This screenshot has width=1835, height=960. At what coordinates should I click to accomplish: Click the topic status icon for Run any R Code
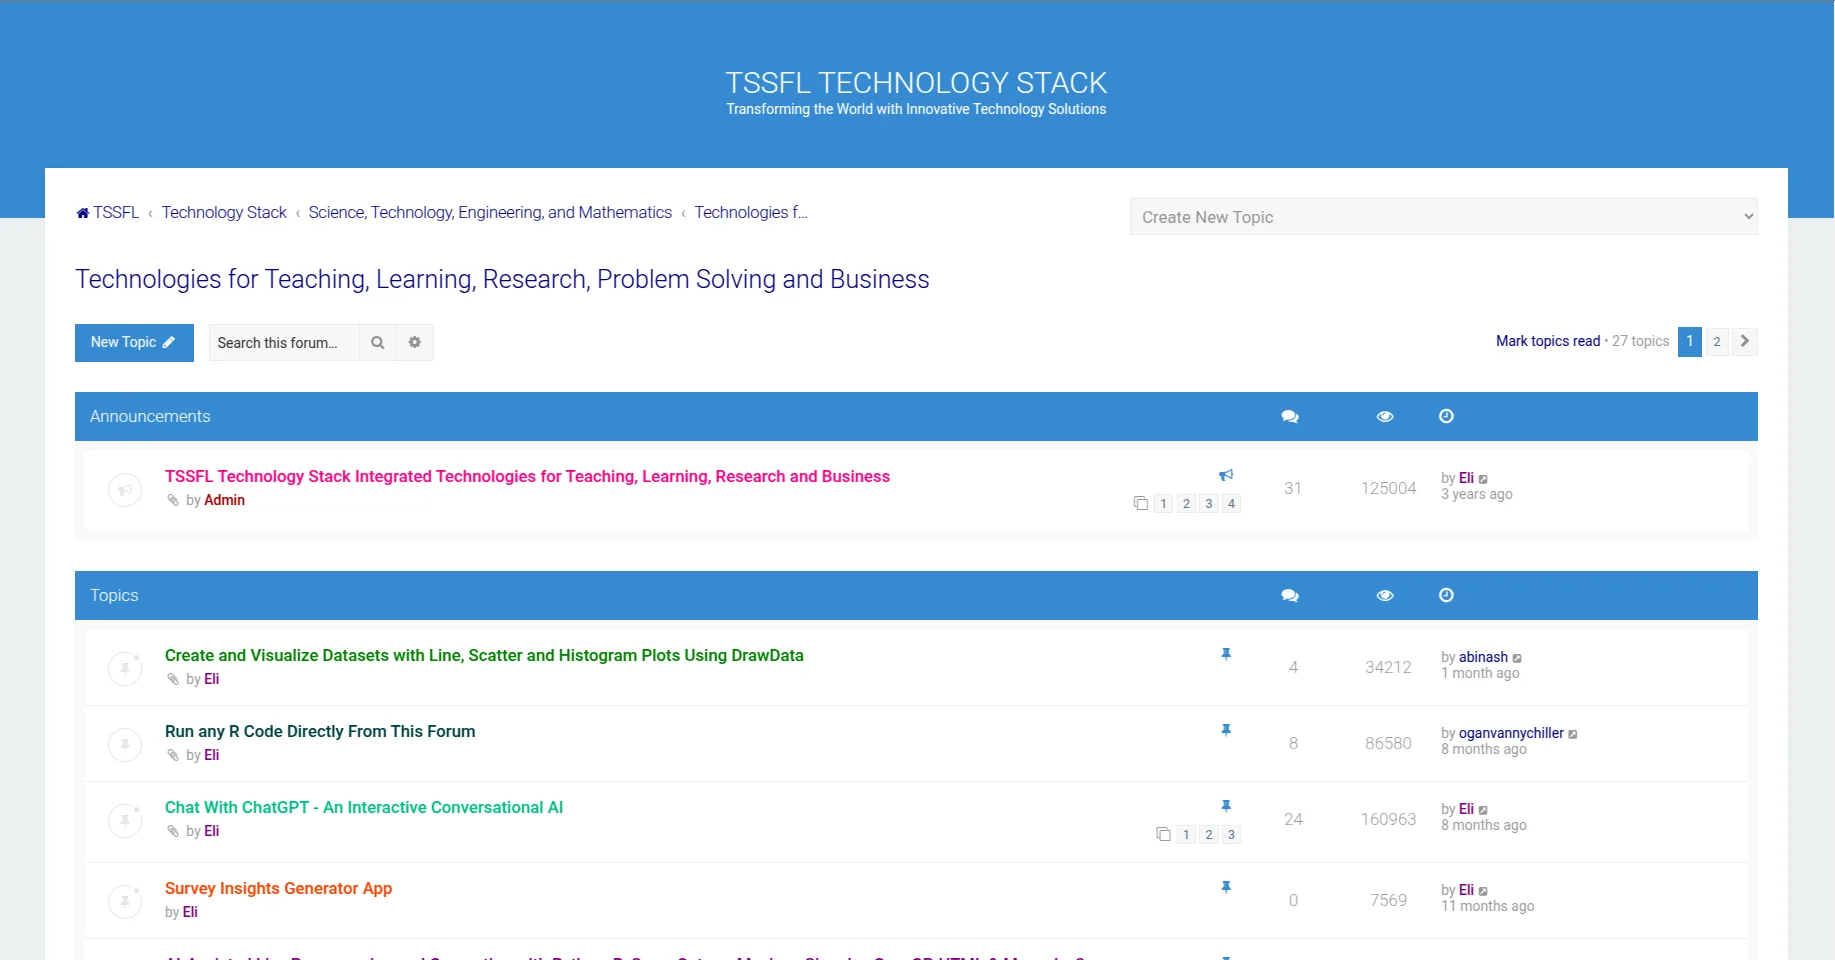point(125,744)
